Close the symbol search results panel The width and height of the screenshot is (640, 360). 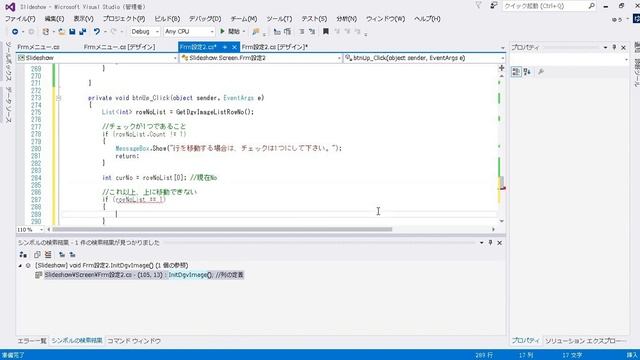500,242
